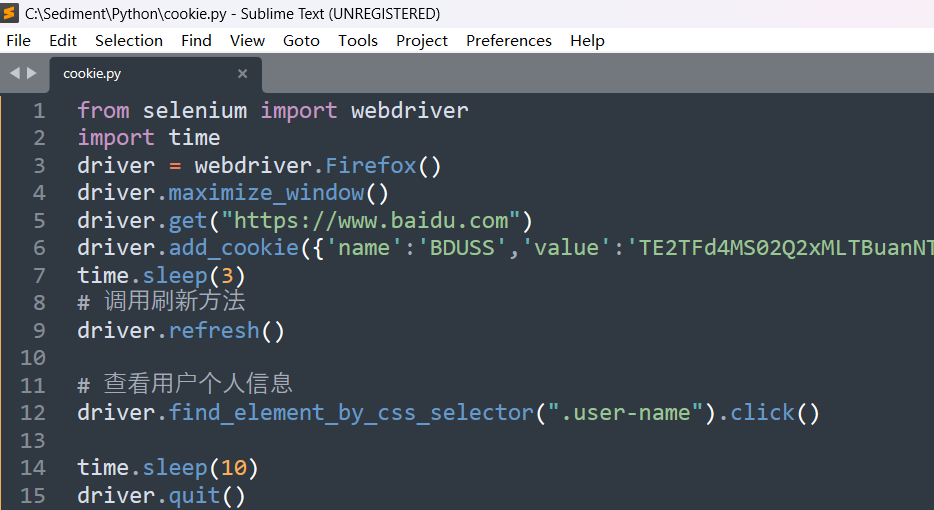Click line number 13 in the gutter
Viewport: 934px width, 510px height.
point(33,441)
